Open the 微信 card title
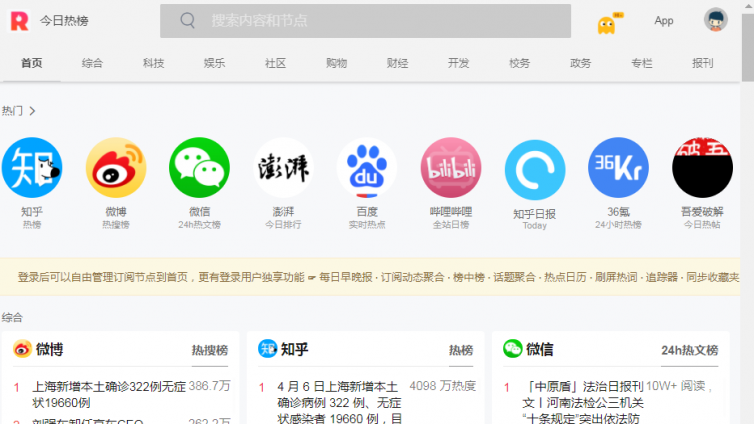Image resolution: width=754 pixels, height=424 pixels. (540, 349)
